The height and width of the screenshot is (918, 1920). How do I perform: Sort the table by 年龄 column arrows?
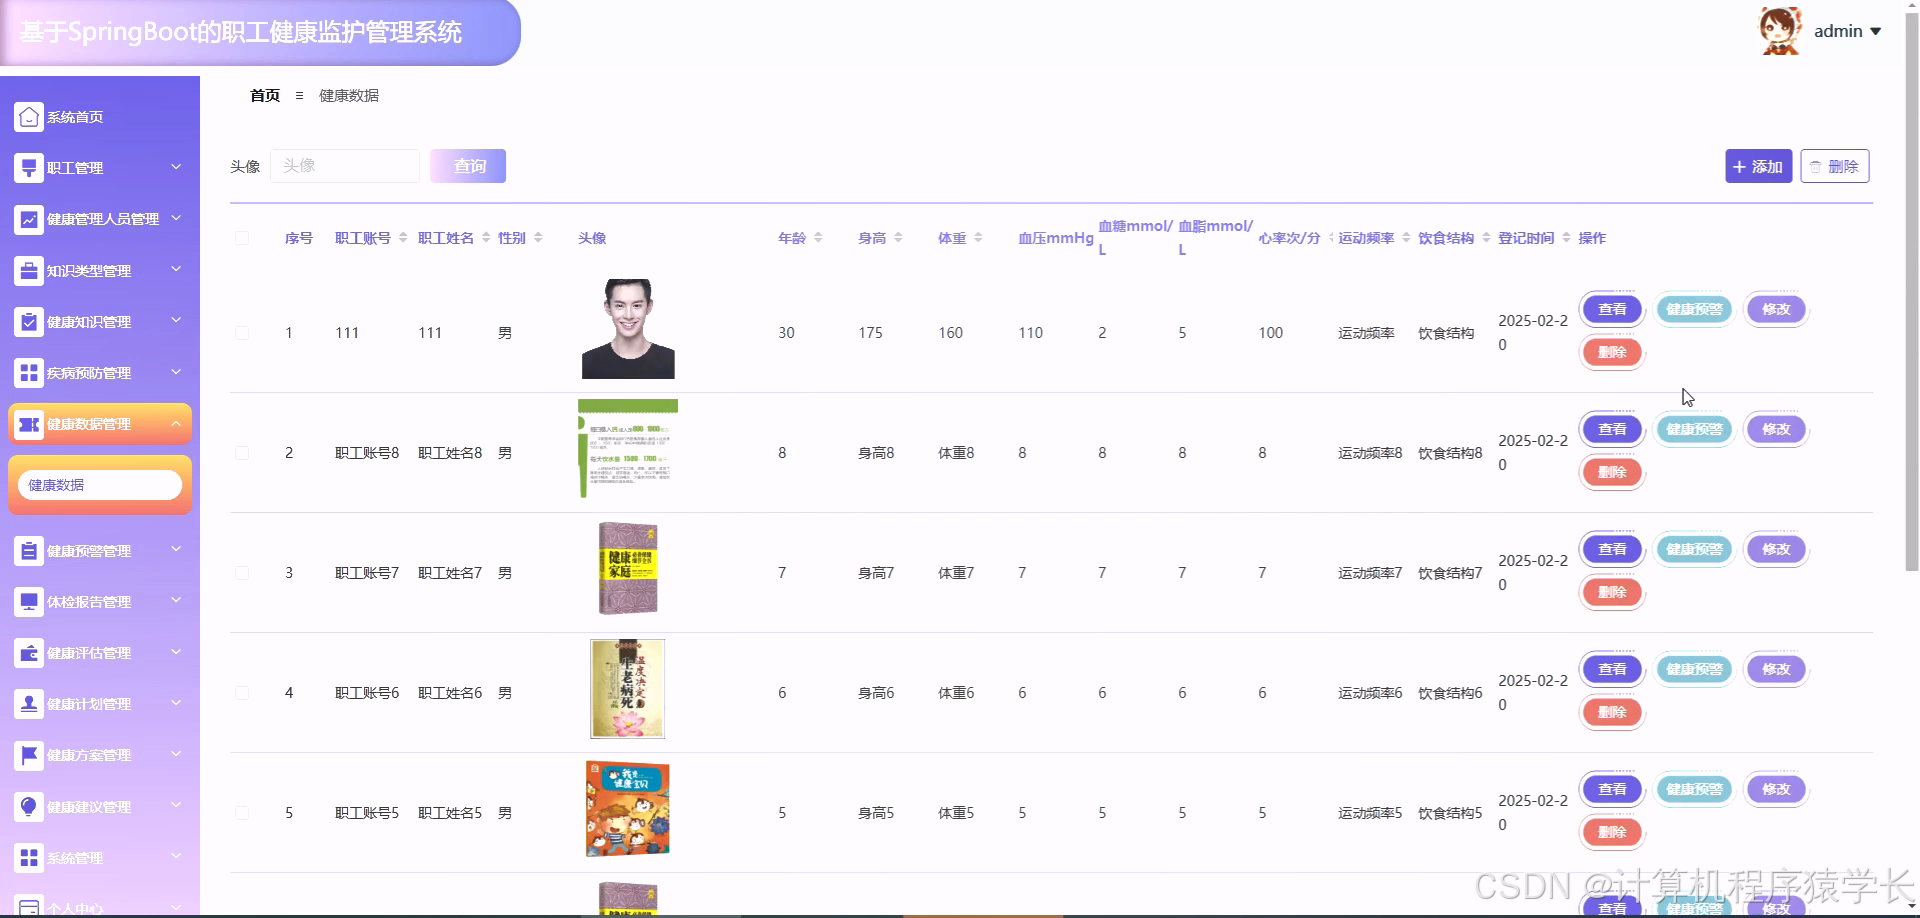(x=820, y=237)
